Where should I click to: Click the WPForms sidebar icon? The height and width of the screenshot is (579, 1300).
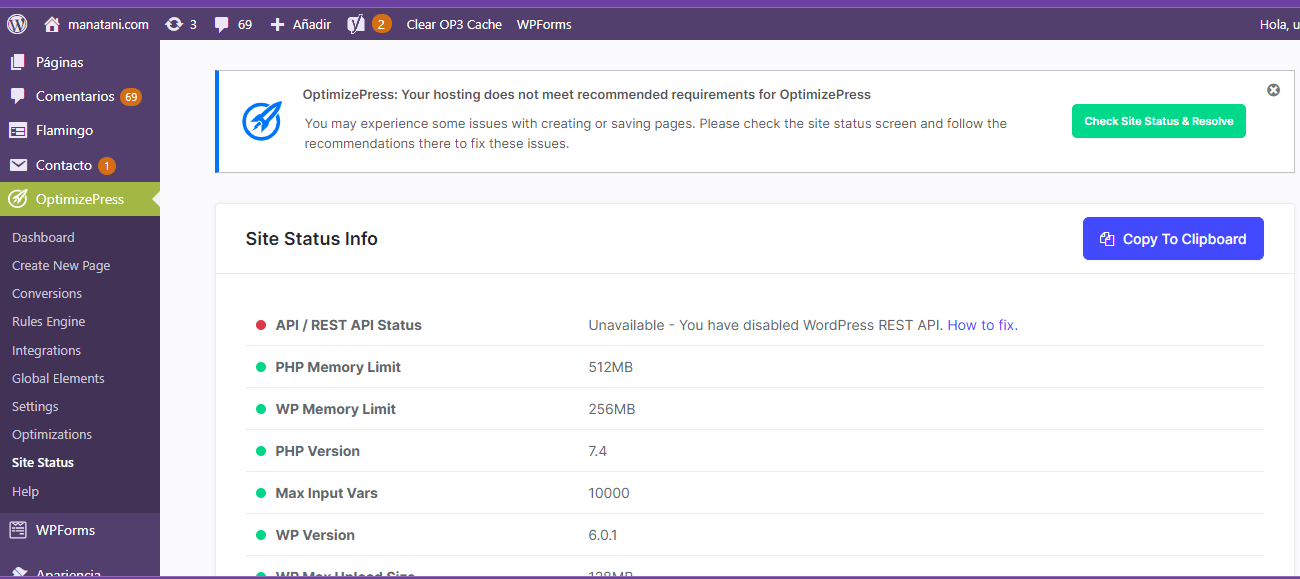[18, 530]
